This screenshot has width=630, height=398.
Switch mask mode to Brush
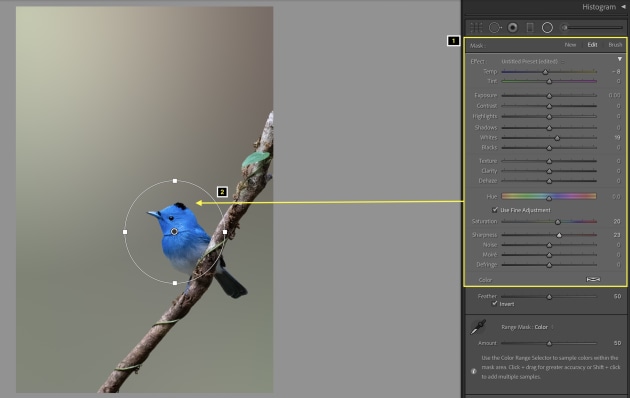point(615,45)
